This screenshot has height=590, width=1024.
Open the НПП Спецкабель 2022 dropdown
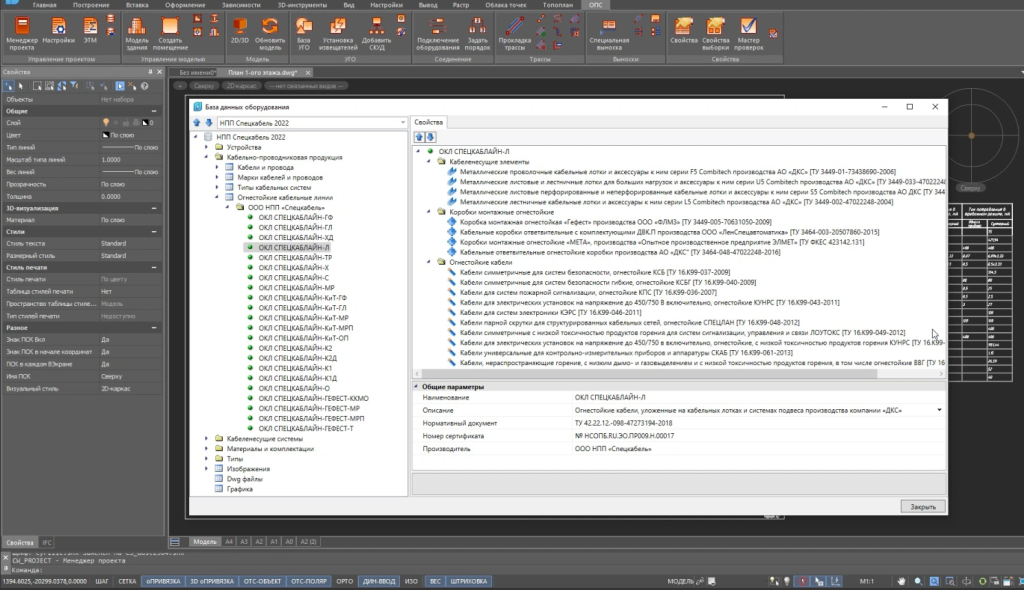coord(404,123)
